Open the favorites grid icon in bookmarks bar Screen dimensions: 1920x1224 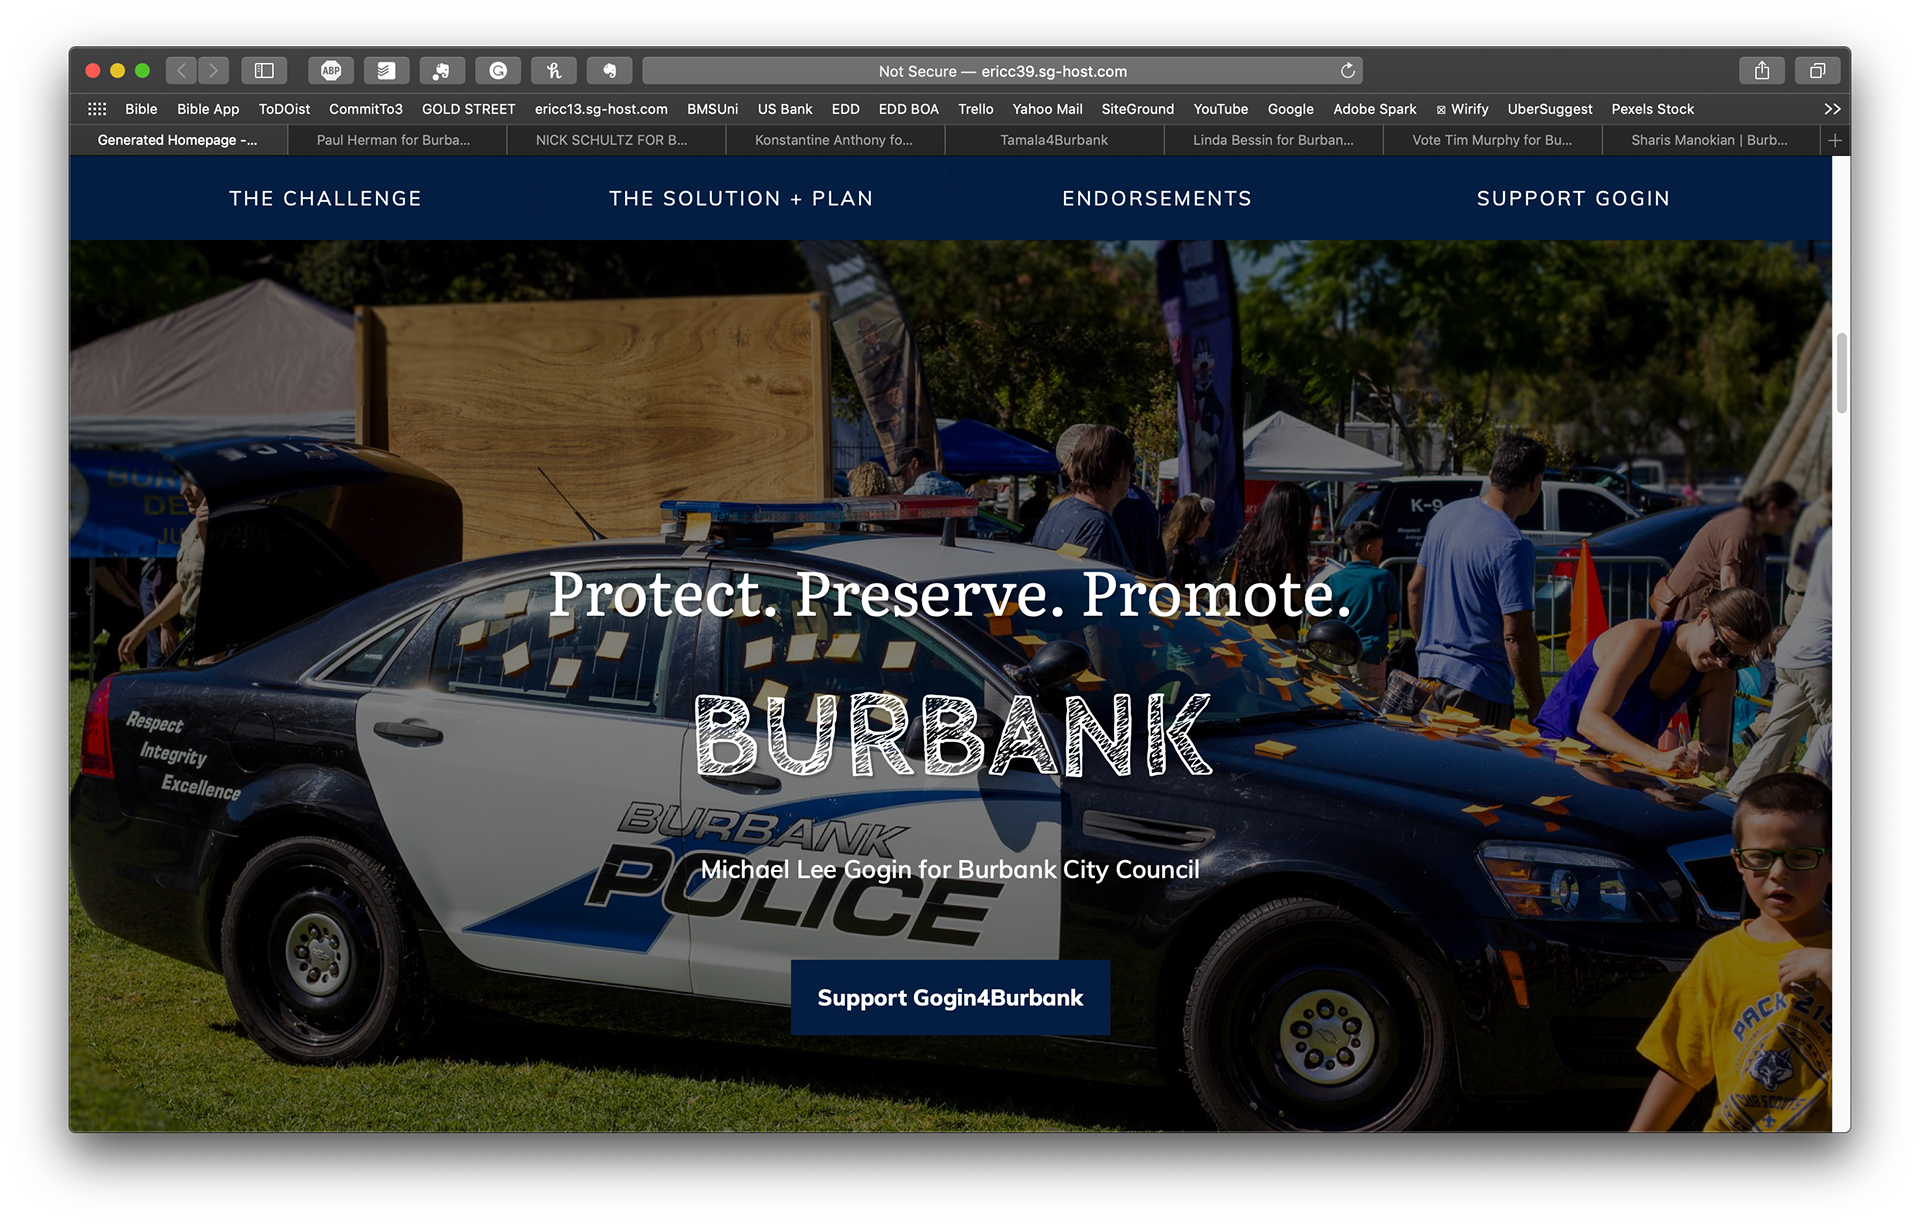(x=97, y=109)
